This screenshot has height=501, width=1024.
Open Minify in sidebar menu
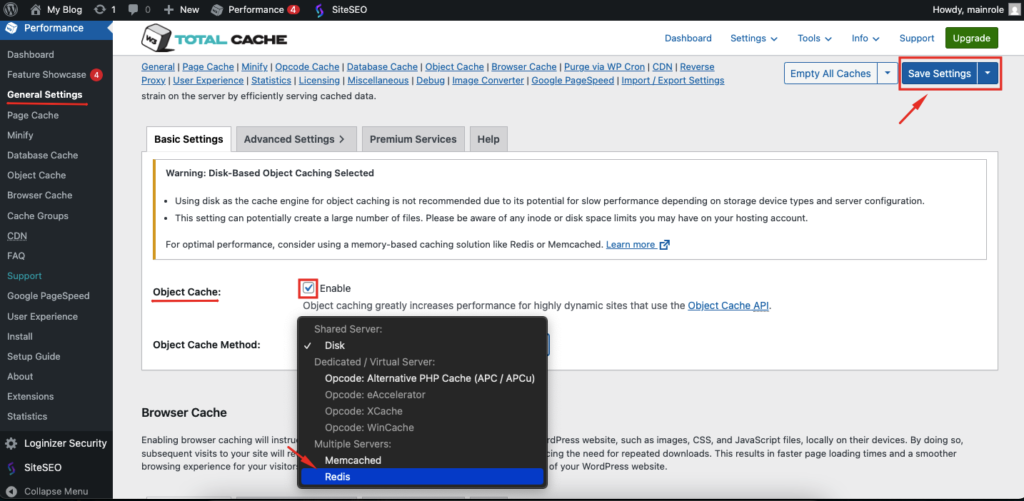[x=20, y=135]
